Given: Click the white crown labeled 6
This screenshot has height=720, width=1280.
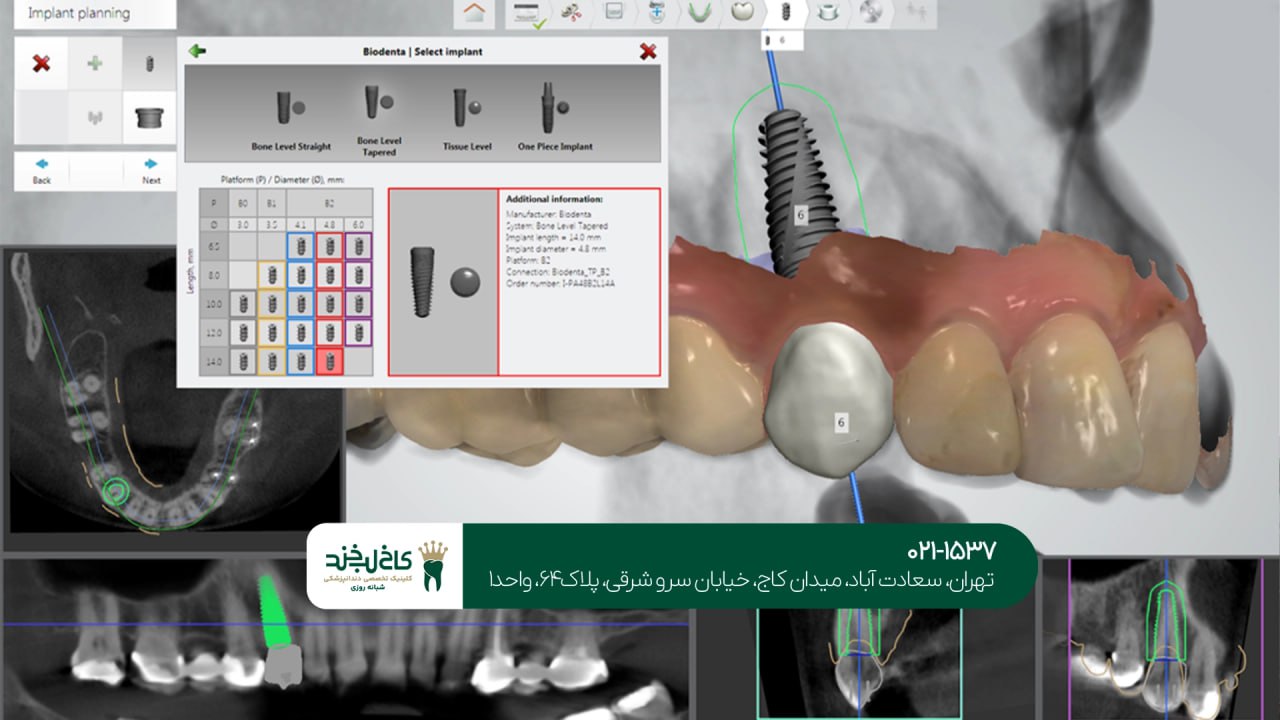Looking at the screenshot, I should coord(828,400).
